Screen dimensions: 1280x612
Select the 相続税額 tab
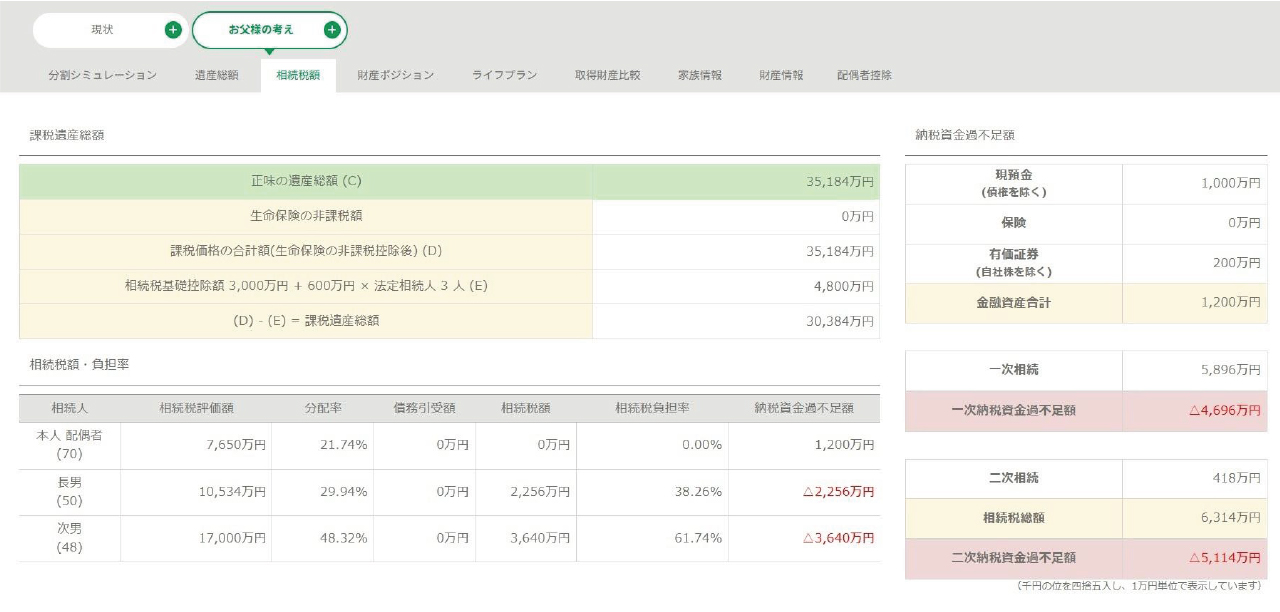(x=298, y=75)
